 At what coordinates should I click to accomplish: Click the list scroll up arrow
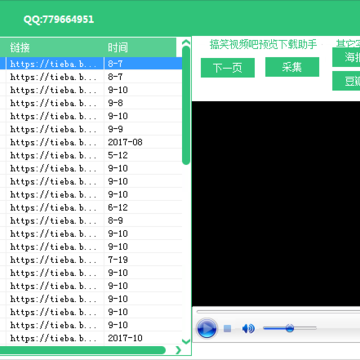pyautogui.click(x=186, y=42)
